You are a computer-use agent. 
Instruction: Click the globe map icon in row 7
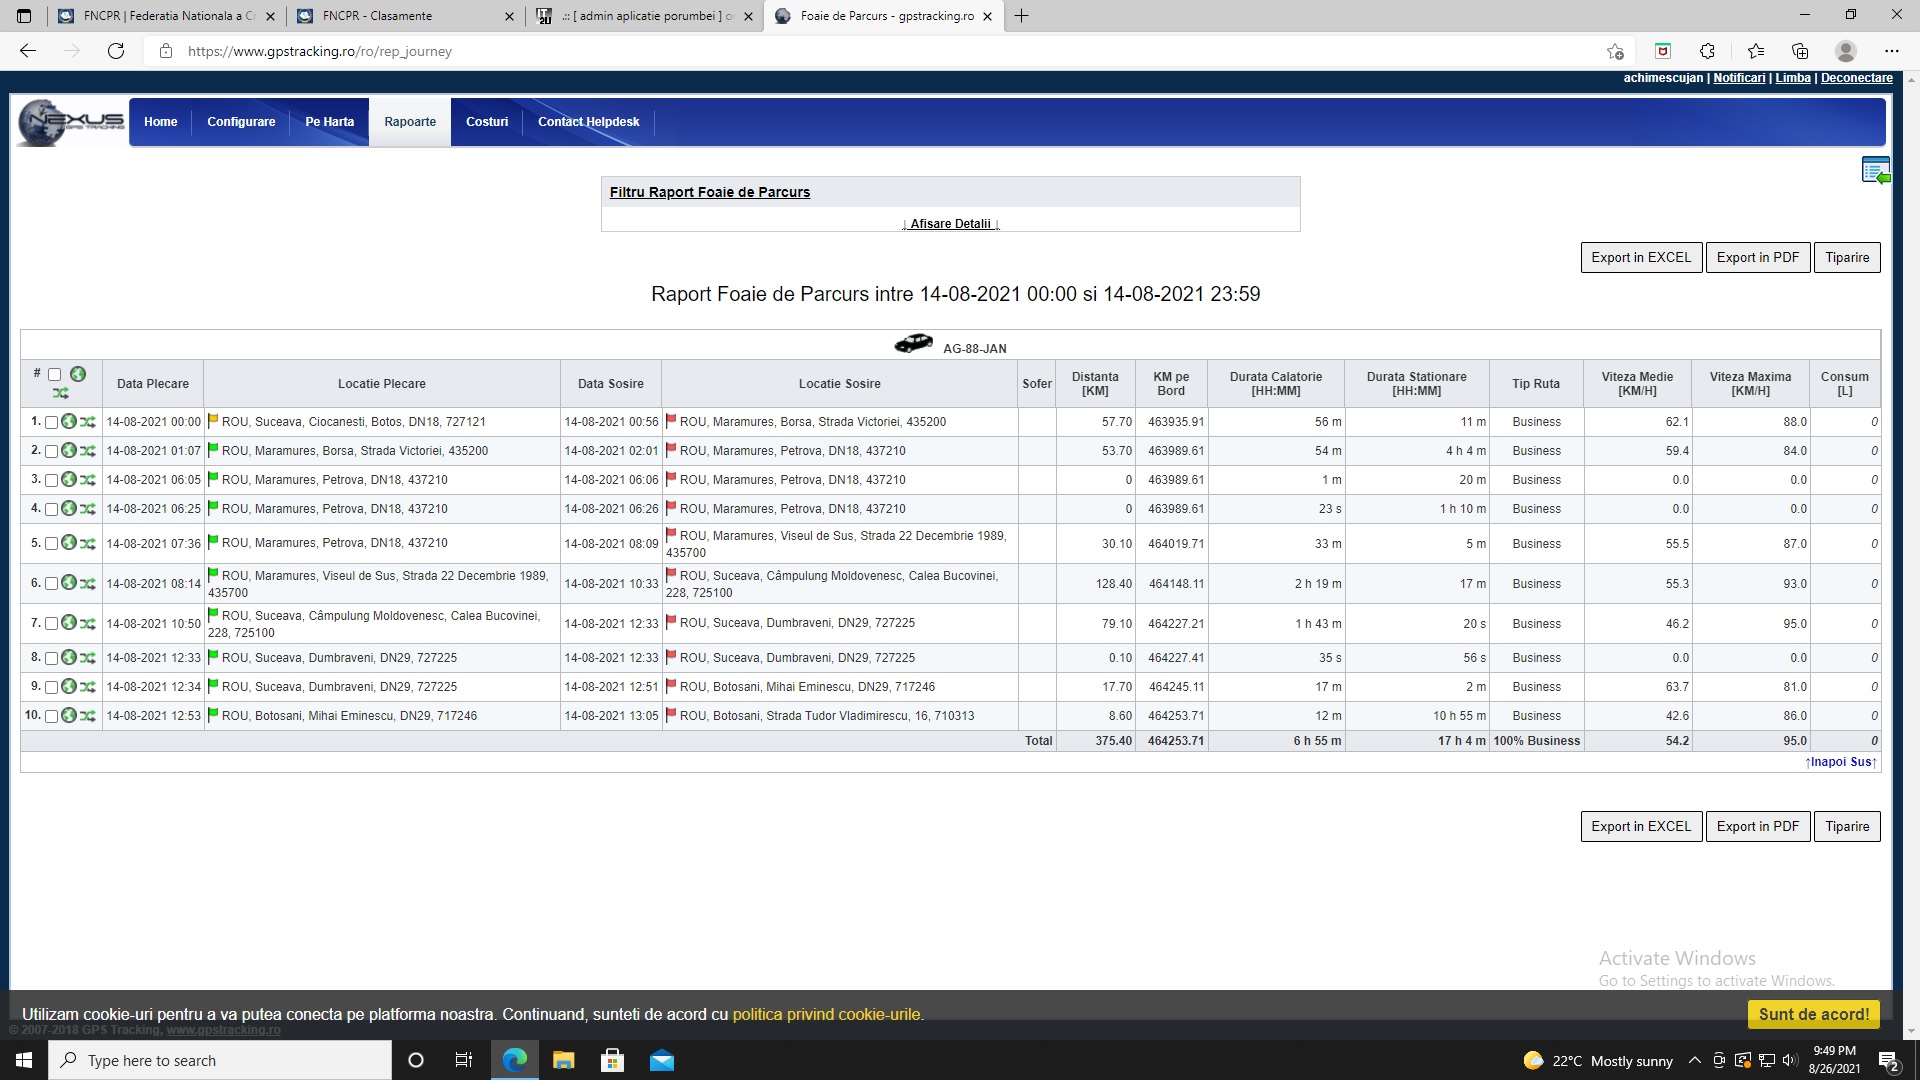tap(69, 623)
